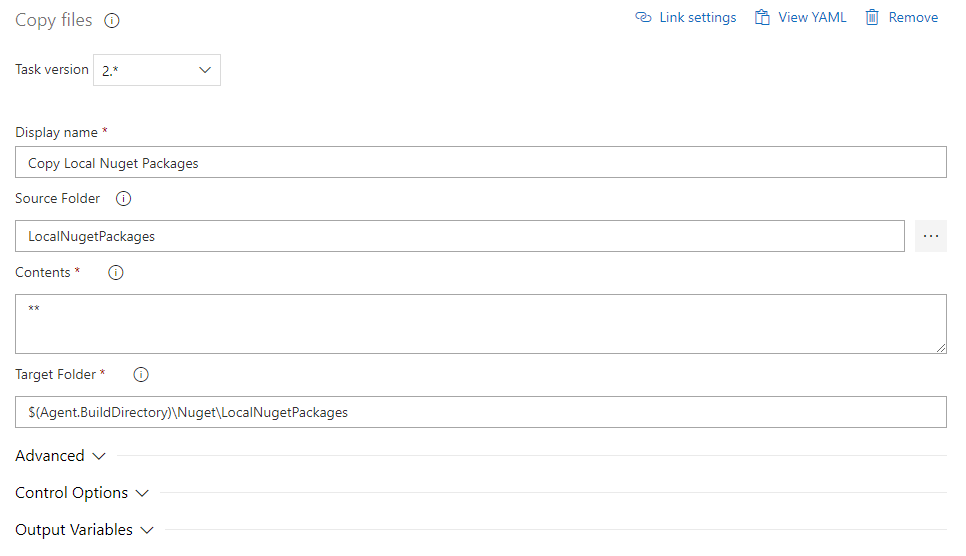The image size is (966, 556).
Task: Edit the Target Folder input field
Action: [481, 412]
